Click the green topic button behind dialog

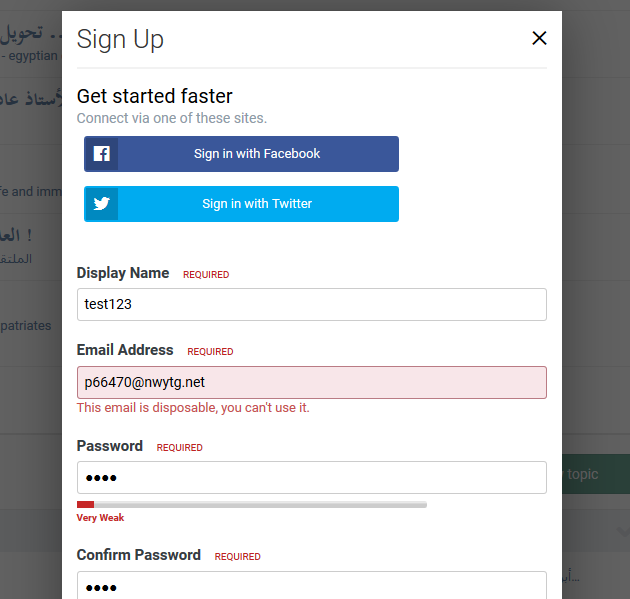tap(596, 474)
